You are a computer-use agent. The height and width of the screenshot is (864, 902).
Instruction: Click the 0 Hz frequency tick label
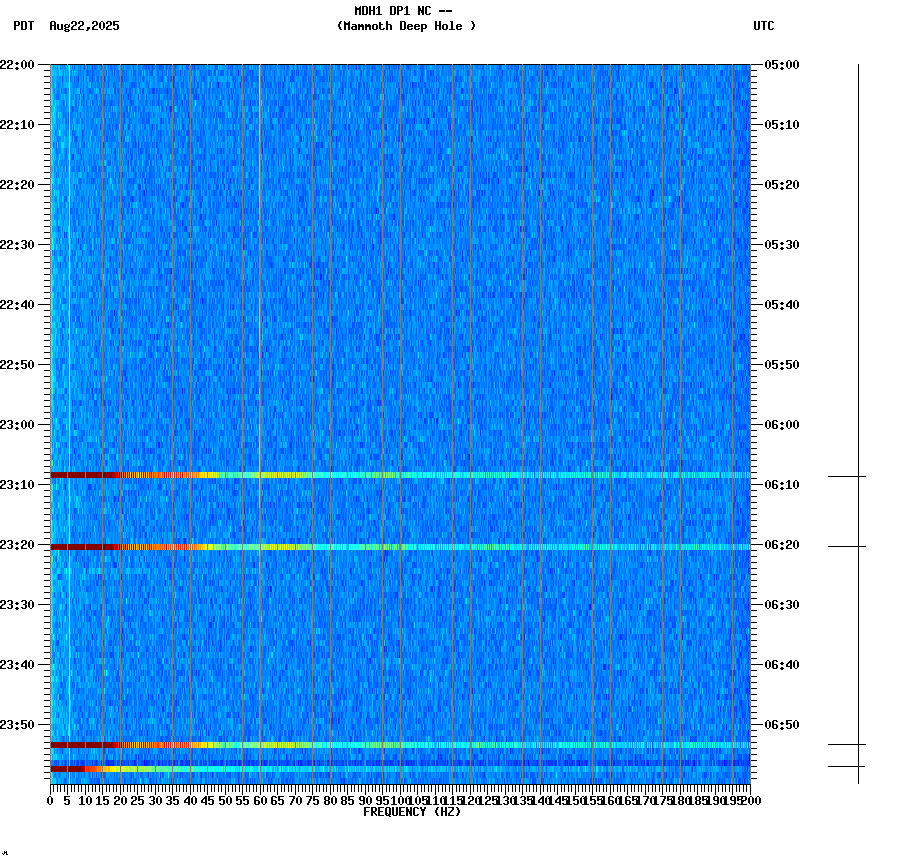[47, 800]
